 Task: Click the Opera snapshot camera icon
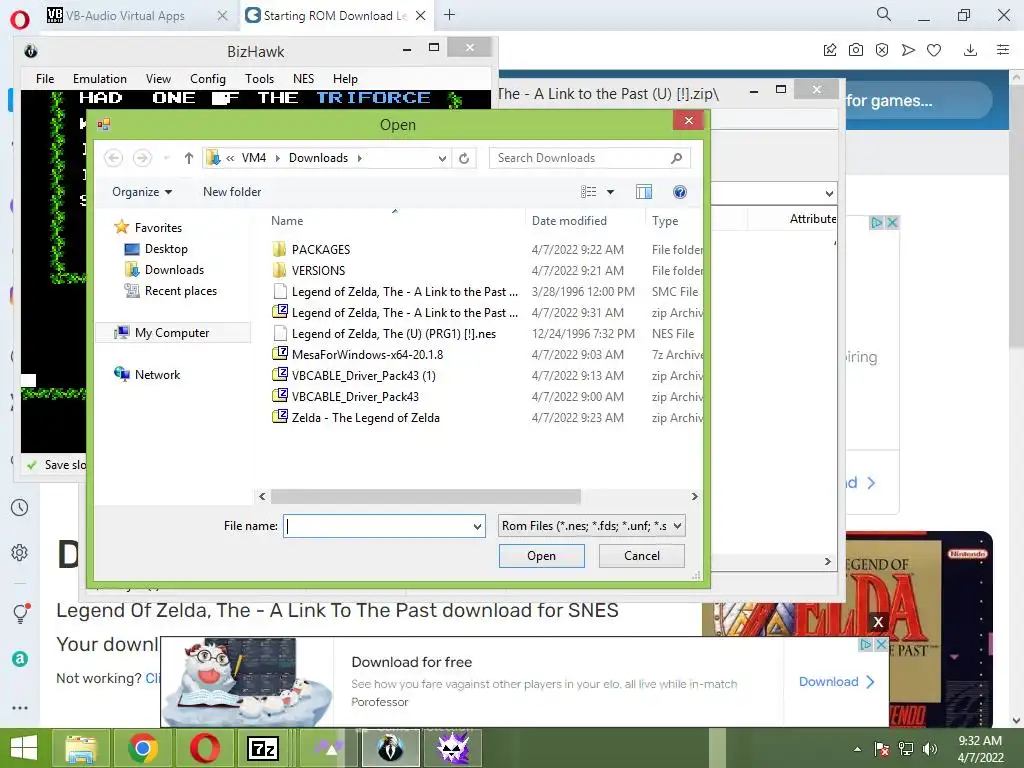pyautogui.click(x=856, y=50)
